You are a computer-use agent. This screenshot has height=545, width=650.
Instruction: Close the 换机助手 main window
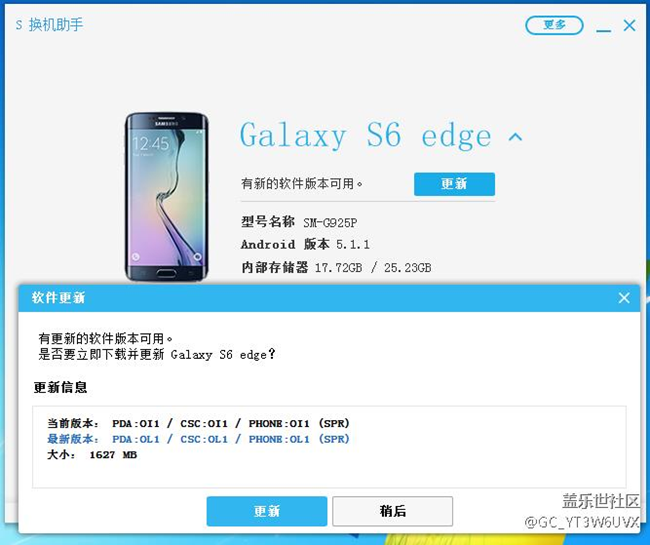coord(629,25)
